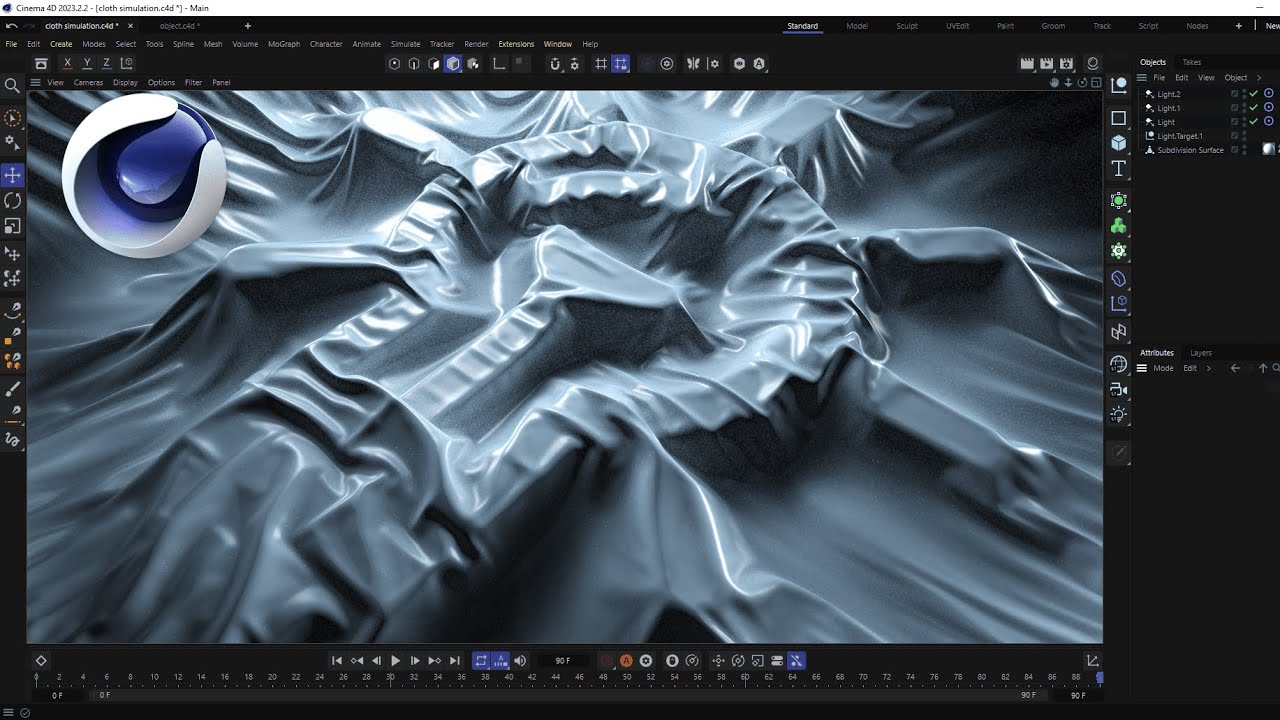
Task: Add a Cube primitive from side palette
Action: point(1119,143)
